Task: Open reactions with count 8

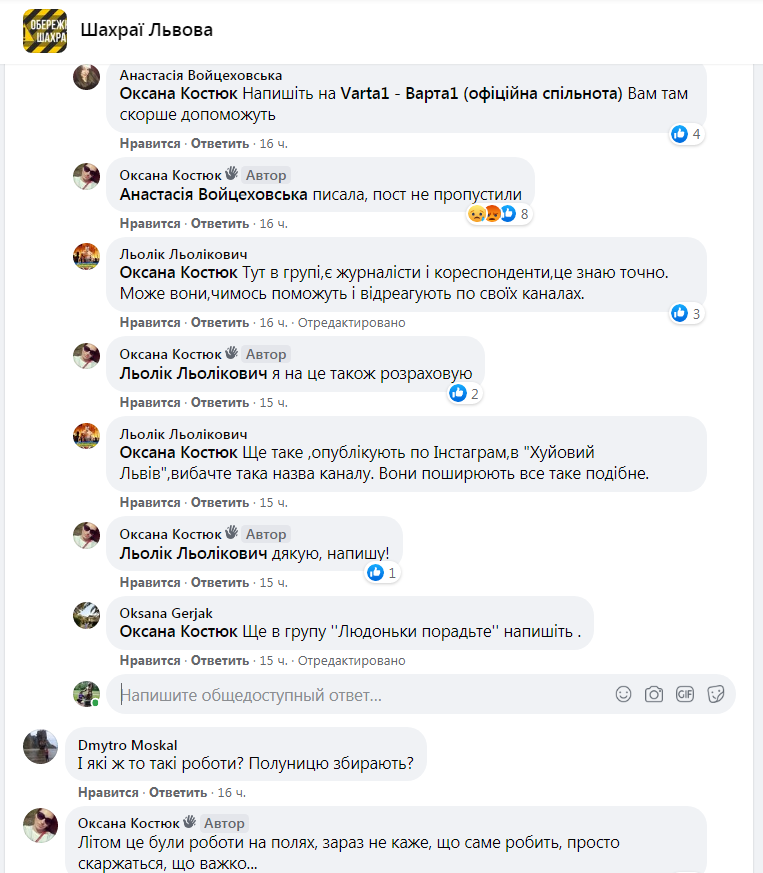Action: pos(498,214)
